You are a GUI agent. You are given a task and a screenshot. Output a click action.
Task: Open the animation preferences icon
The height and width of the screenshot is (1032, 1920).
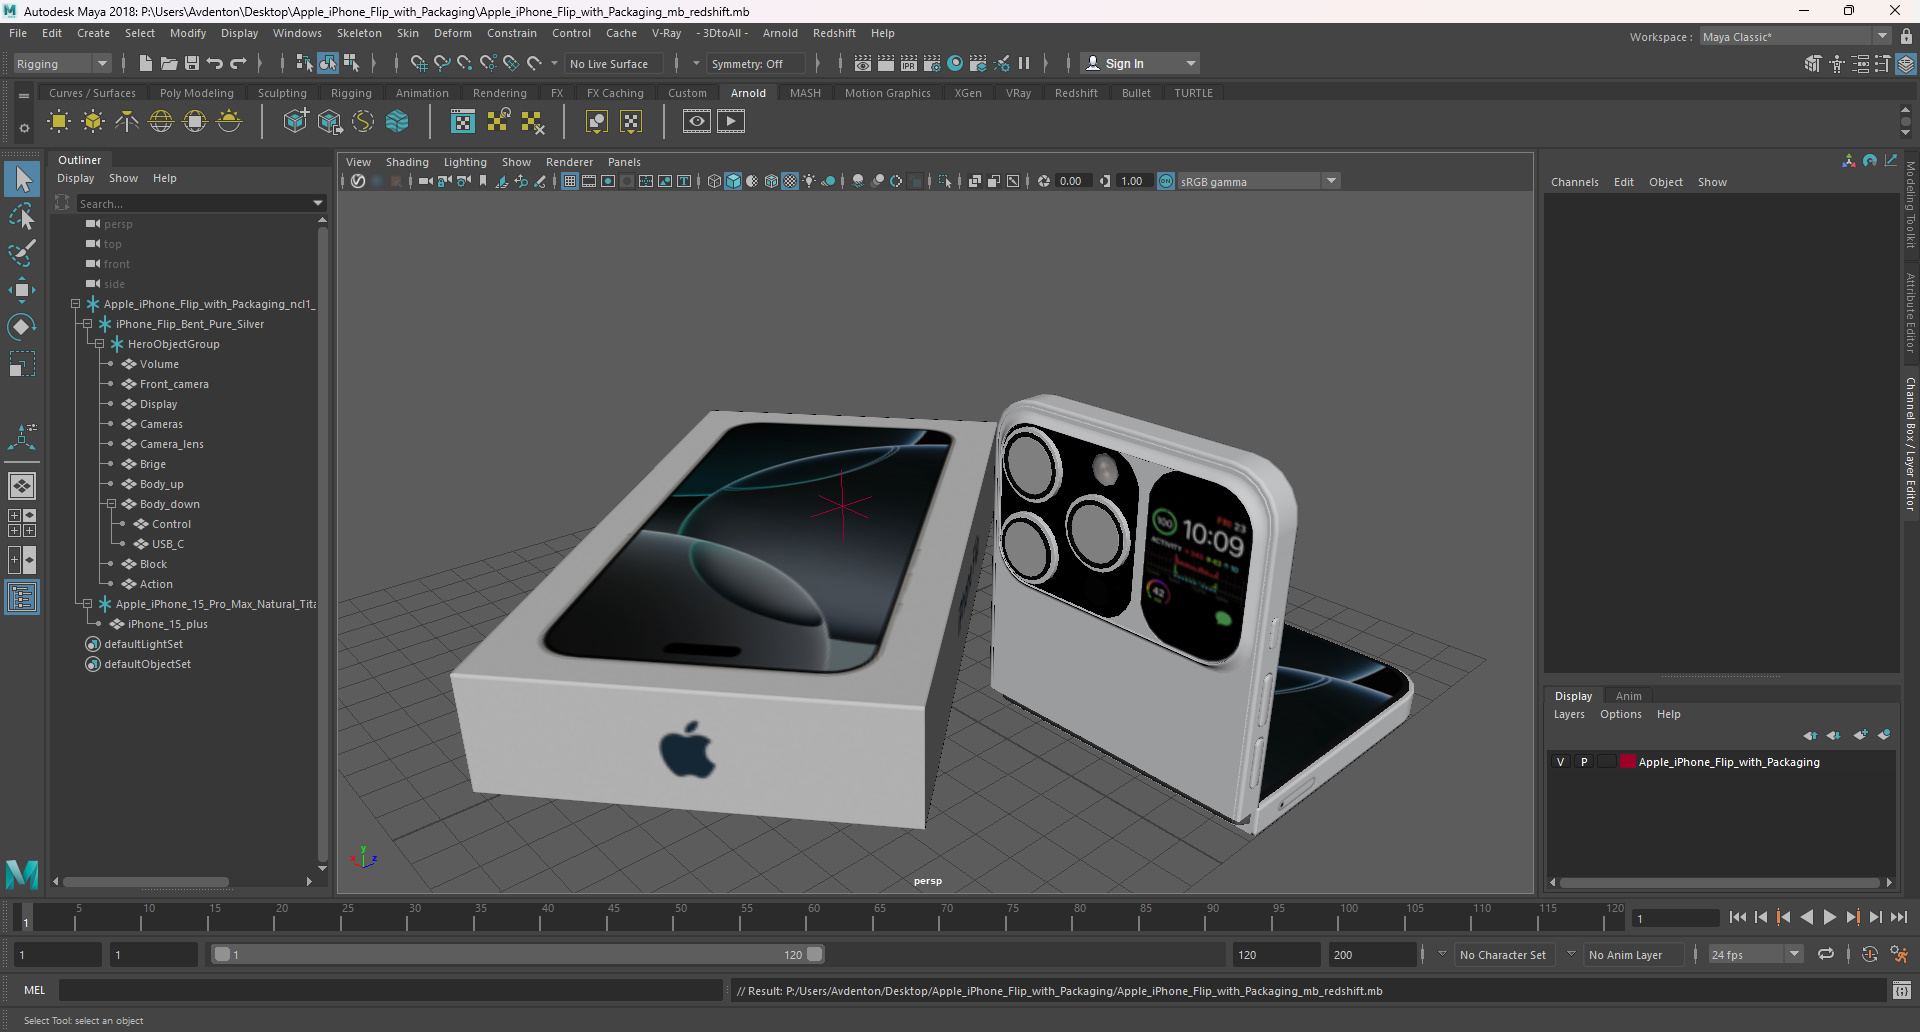pyautogui.click(x=1899, y=955)
